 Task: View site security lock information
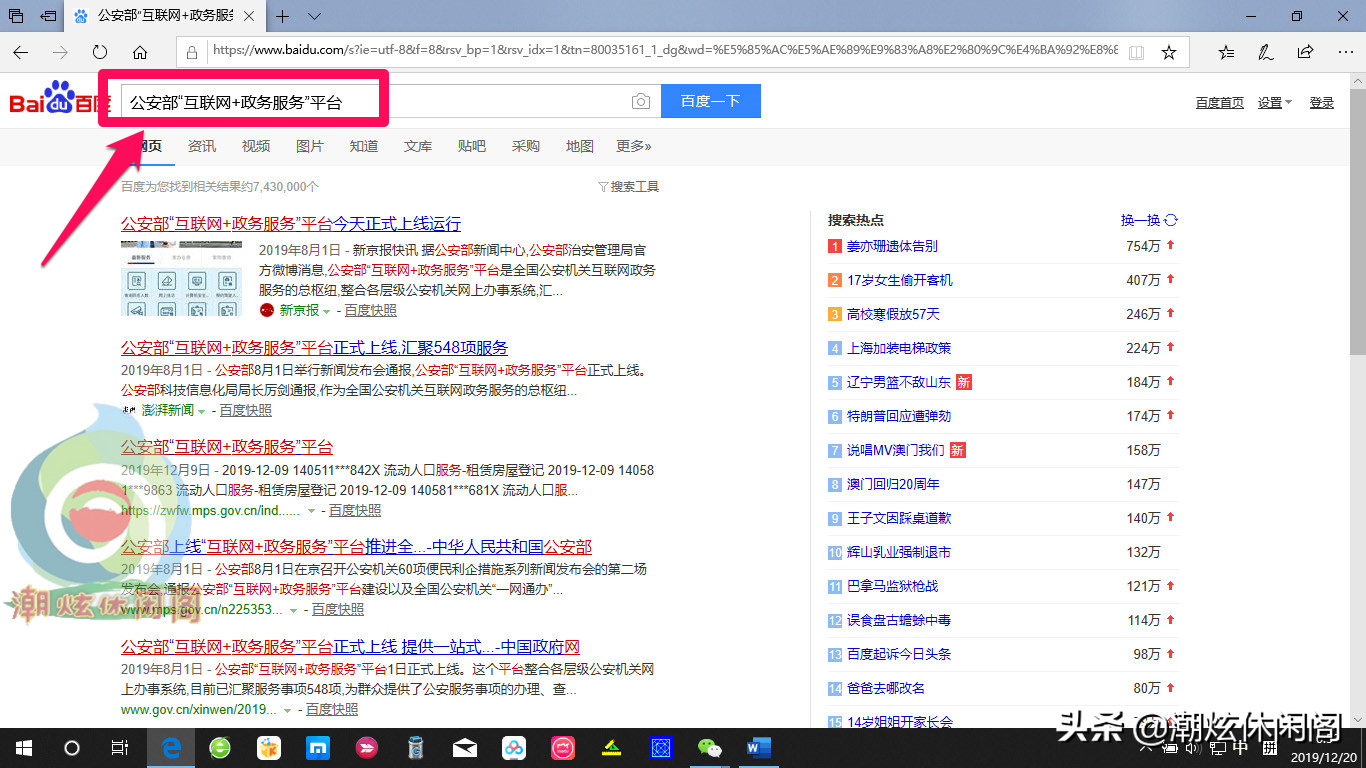192,52
